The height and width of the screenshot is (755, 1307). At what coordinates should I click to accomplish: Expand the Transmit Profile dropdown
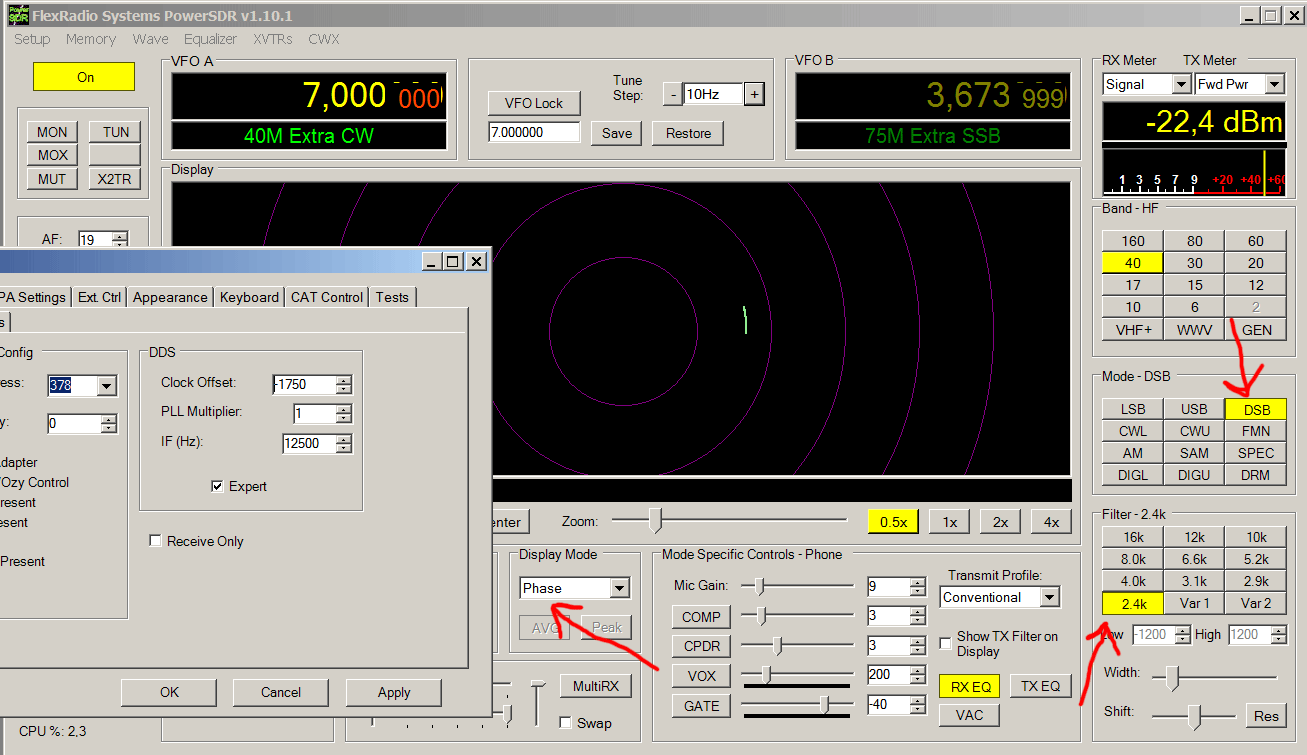click(1049, 597)
